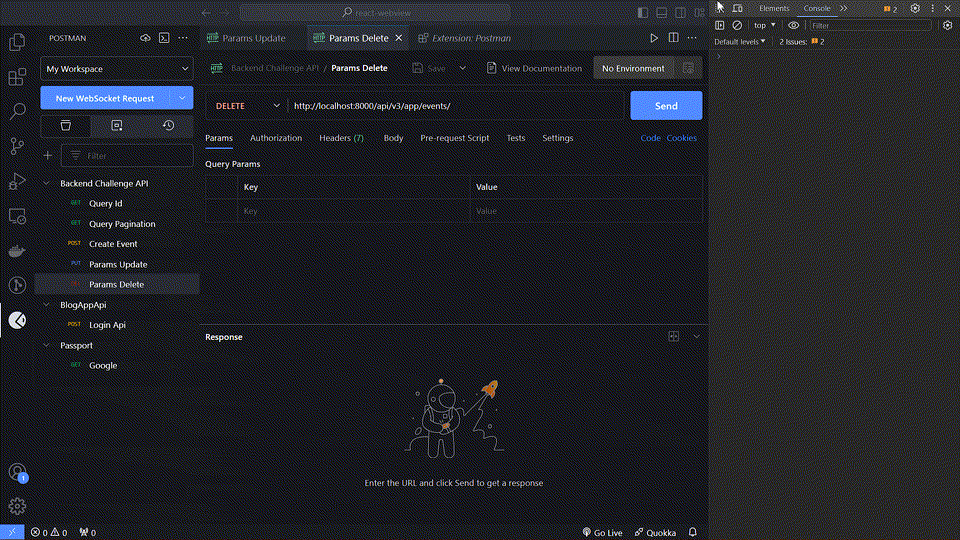Open the DELETE method dropdown
This screenshot has width=960, height=540.
pyautogui.click(x=247, y=106)
